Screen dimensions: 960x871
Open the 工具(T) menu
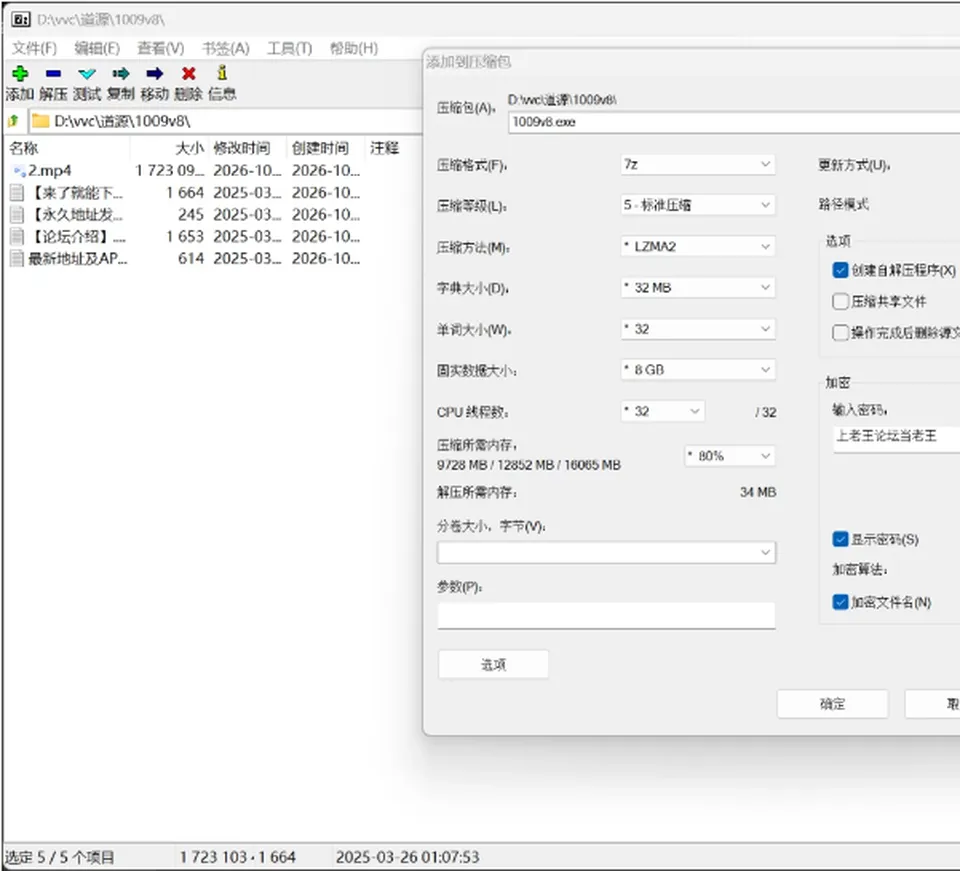(290, 48)
